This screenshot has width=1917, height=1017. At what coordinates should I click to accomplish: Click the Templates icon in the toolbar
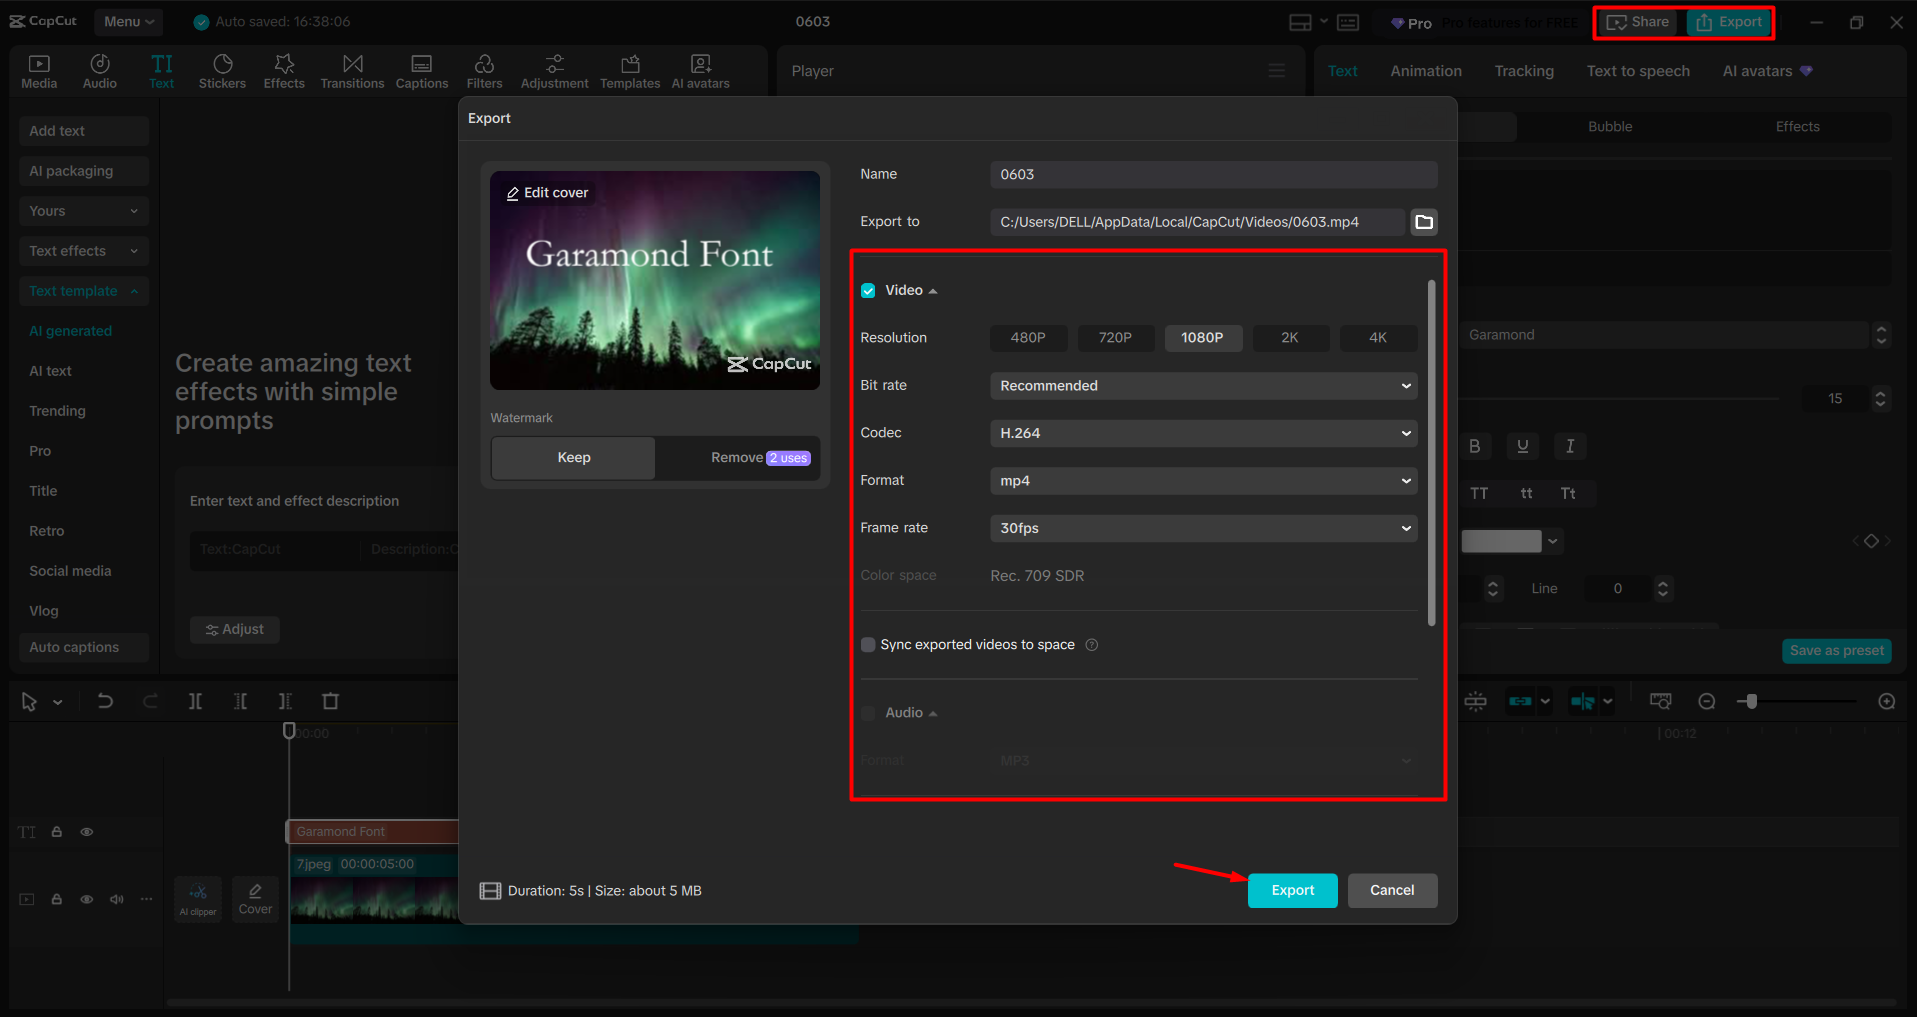pos(629,70)
